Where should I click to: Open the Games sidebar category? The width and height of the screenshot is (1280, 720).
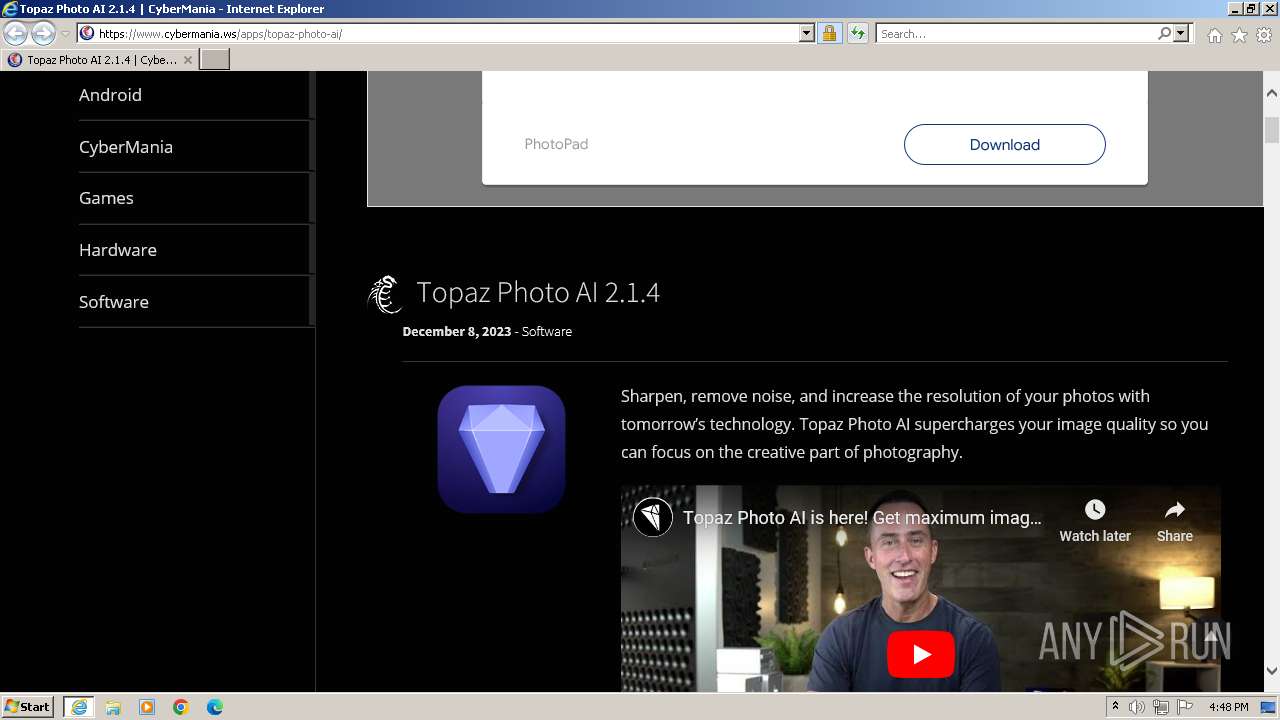[106, 198]
